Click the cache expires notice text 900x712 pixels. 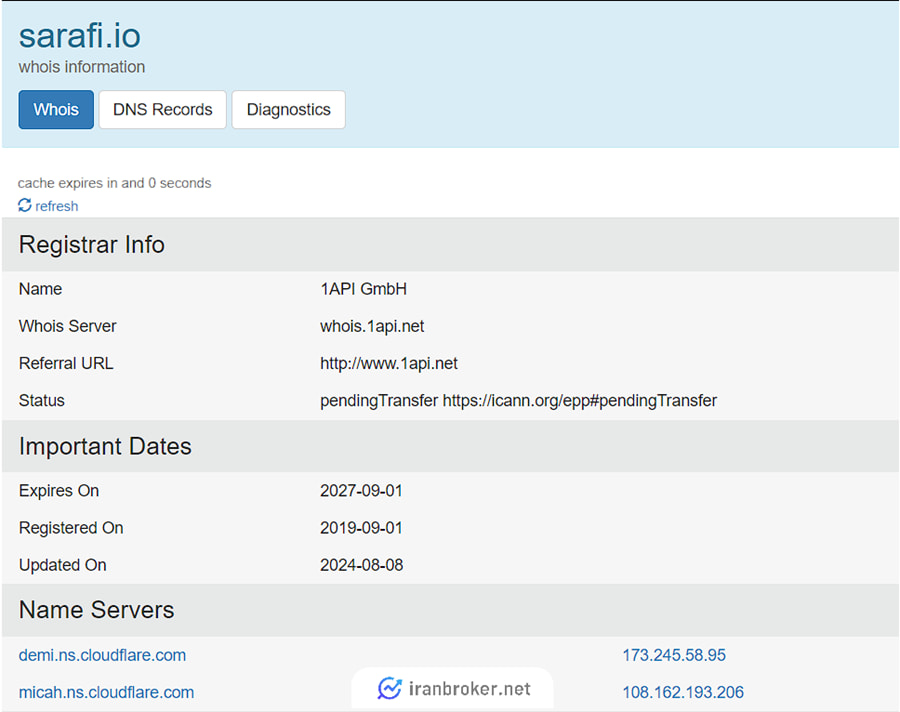click(114, 183)
